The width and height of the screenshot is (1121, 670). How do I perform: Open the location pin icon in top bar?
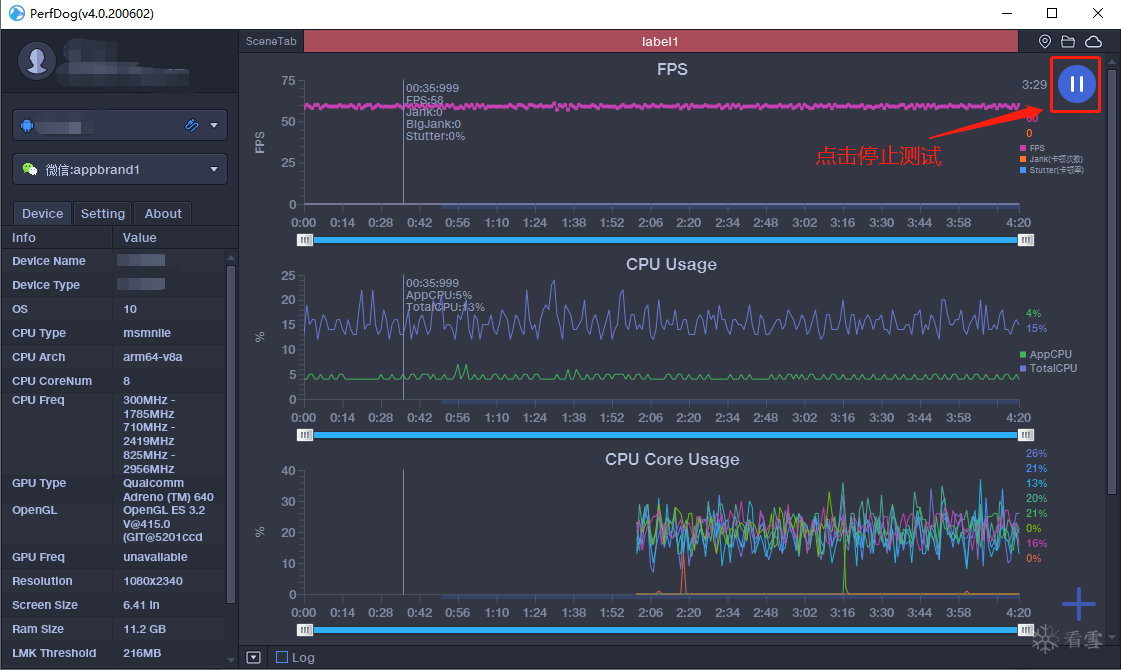coord(1045,41)
